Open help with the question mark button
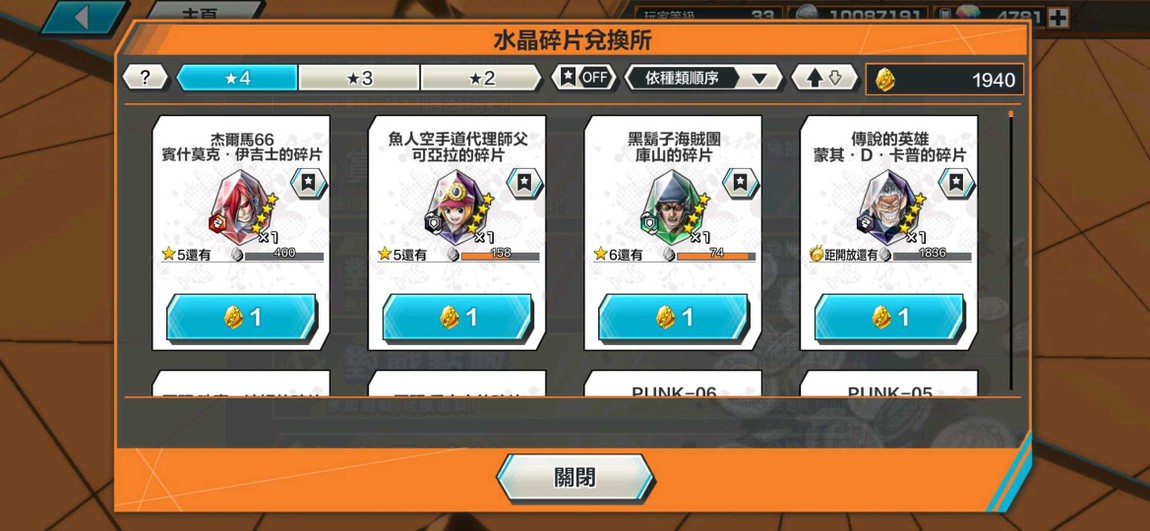1150x531 pixels. click(144, 78)
